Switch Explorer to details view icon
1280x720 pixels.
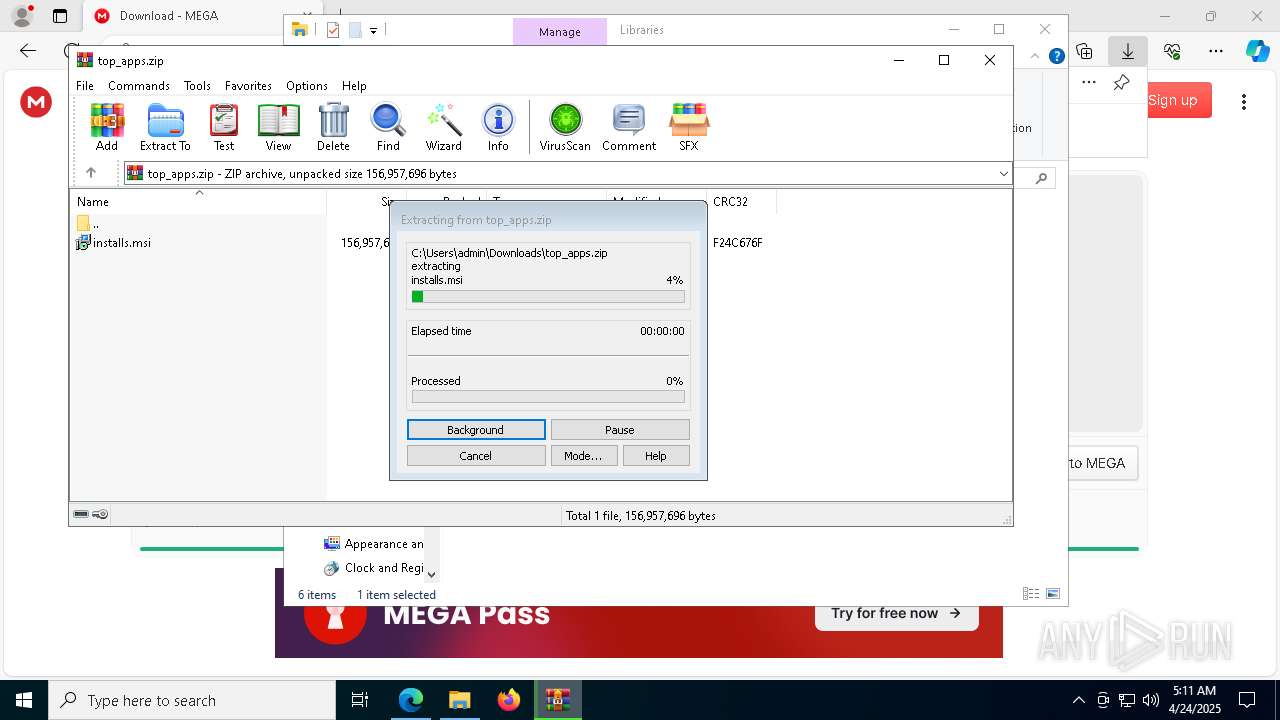pyautogui.click(x=1031, y=594)
